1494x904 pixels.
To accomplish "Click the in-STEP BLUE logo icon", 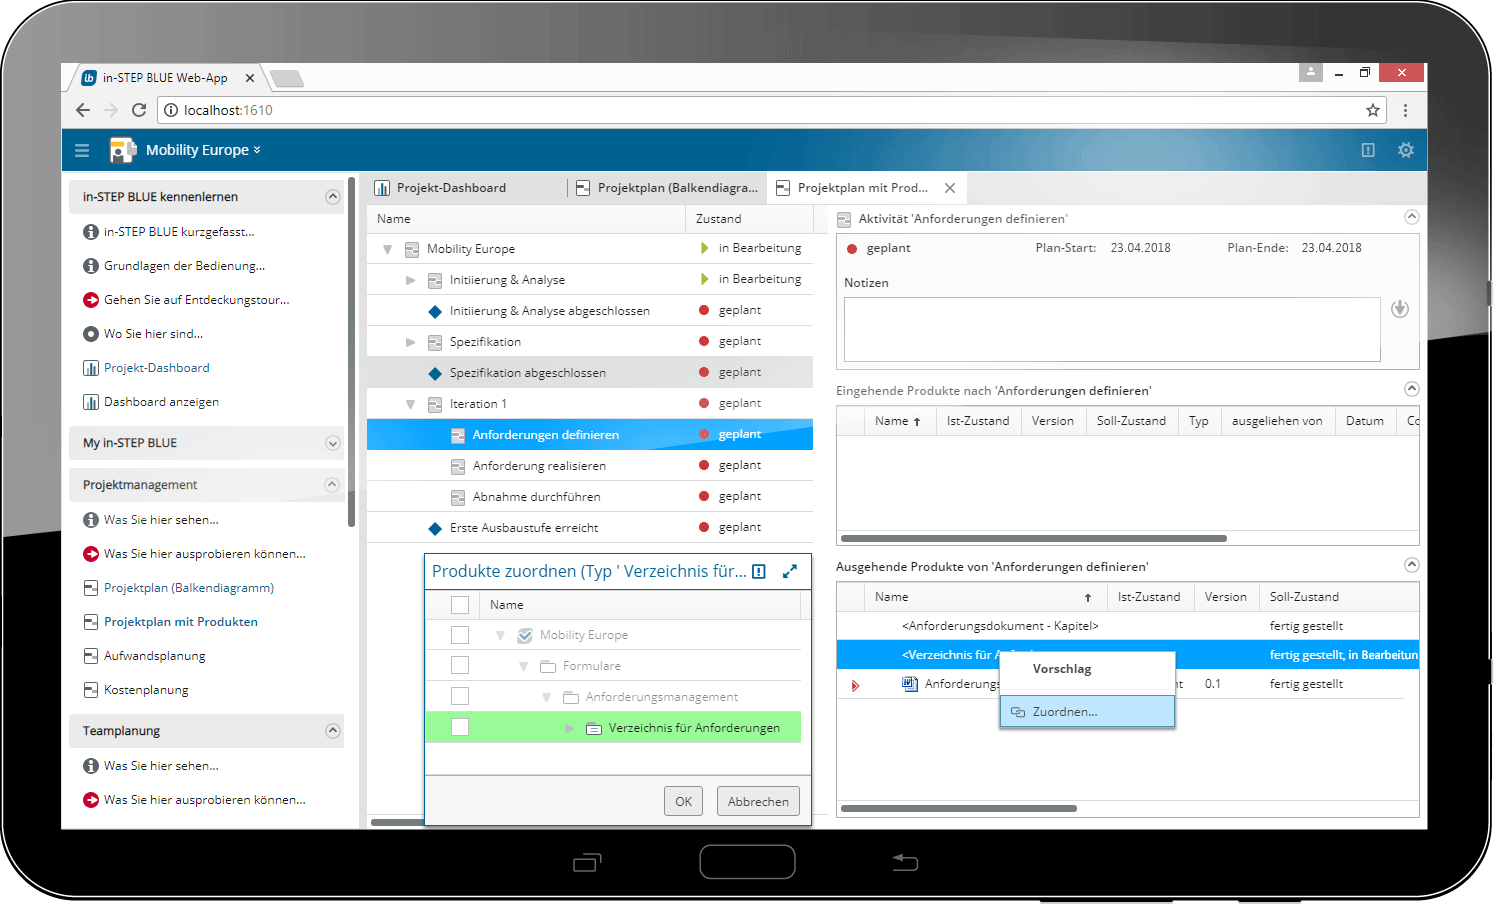I will click(x=121, y=150).
